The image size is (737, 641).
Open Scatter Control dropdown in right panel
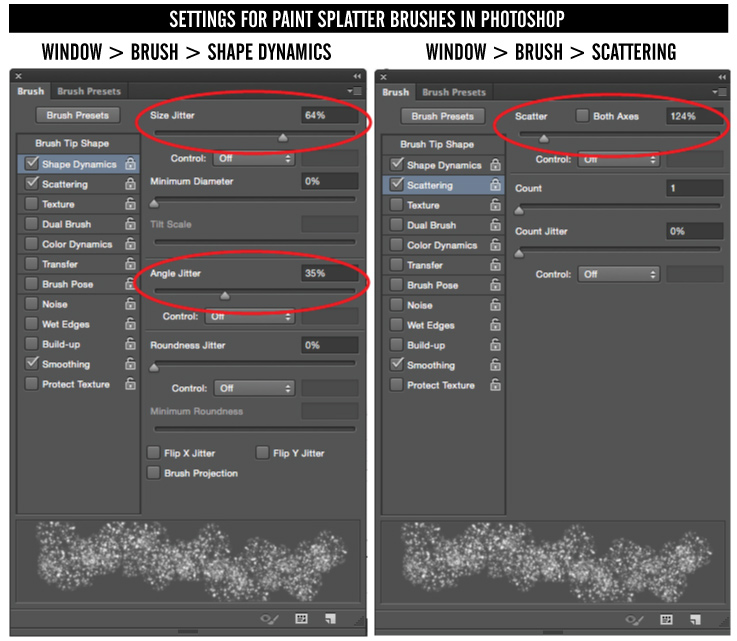[619, 159]
